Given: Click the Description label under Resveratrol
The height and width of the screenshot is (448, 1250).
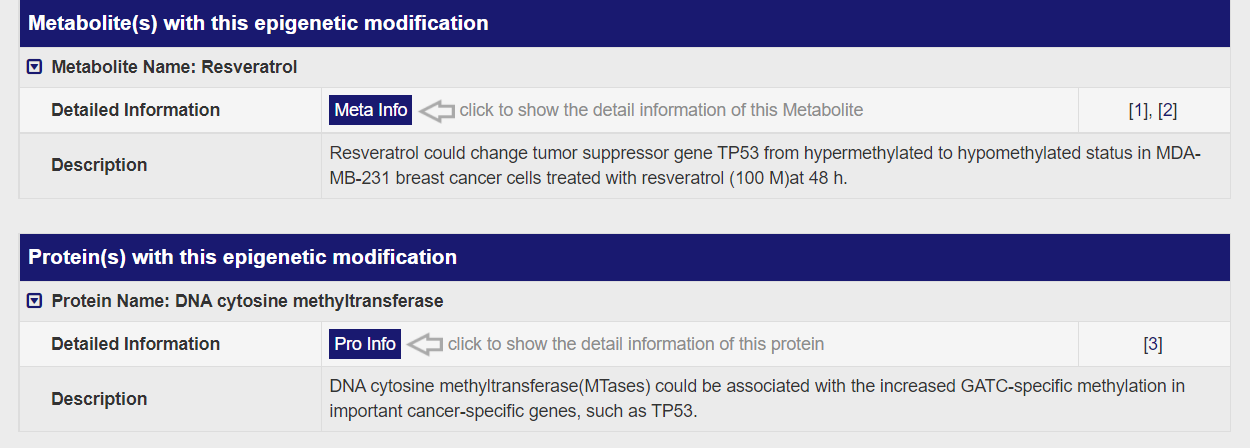Looking at the screenshot, I should 99,165.
